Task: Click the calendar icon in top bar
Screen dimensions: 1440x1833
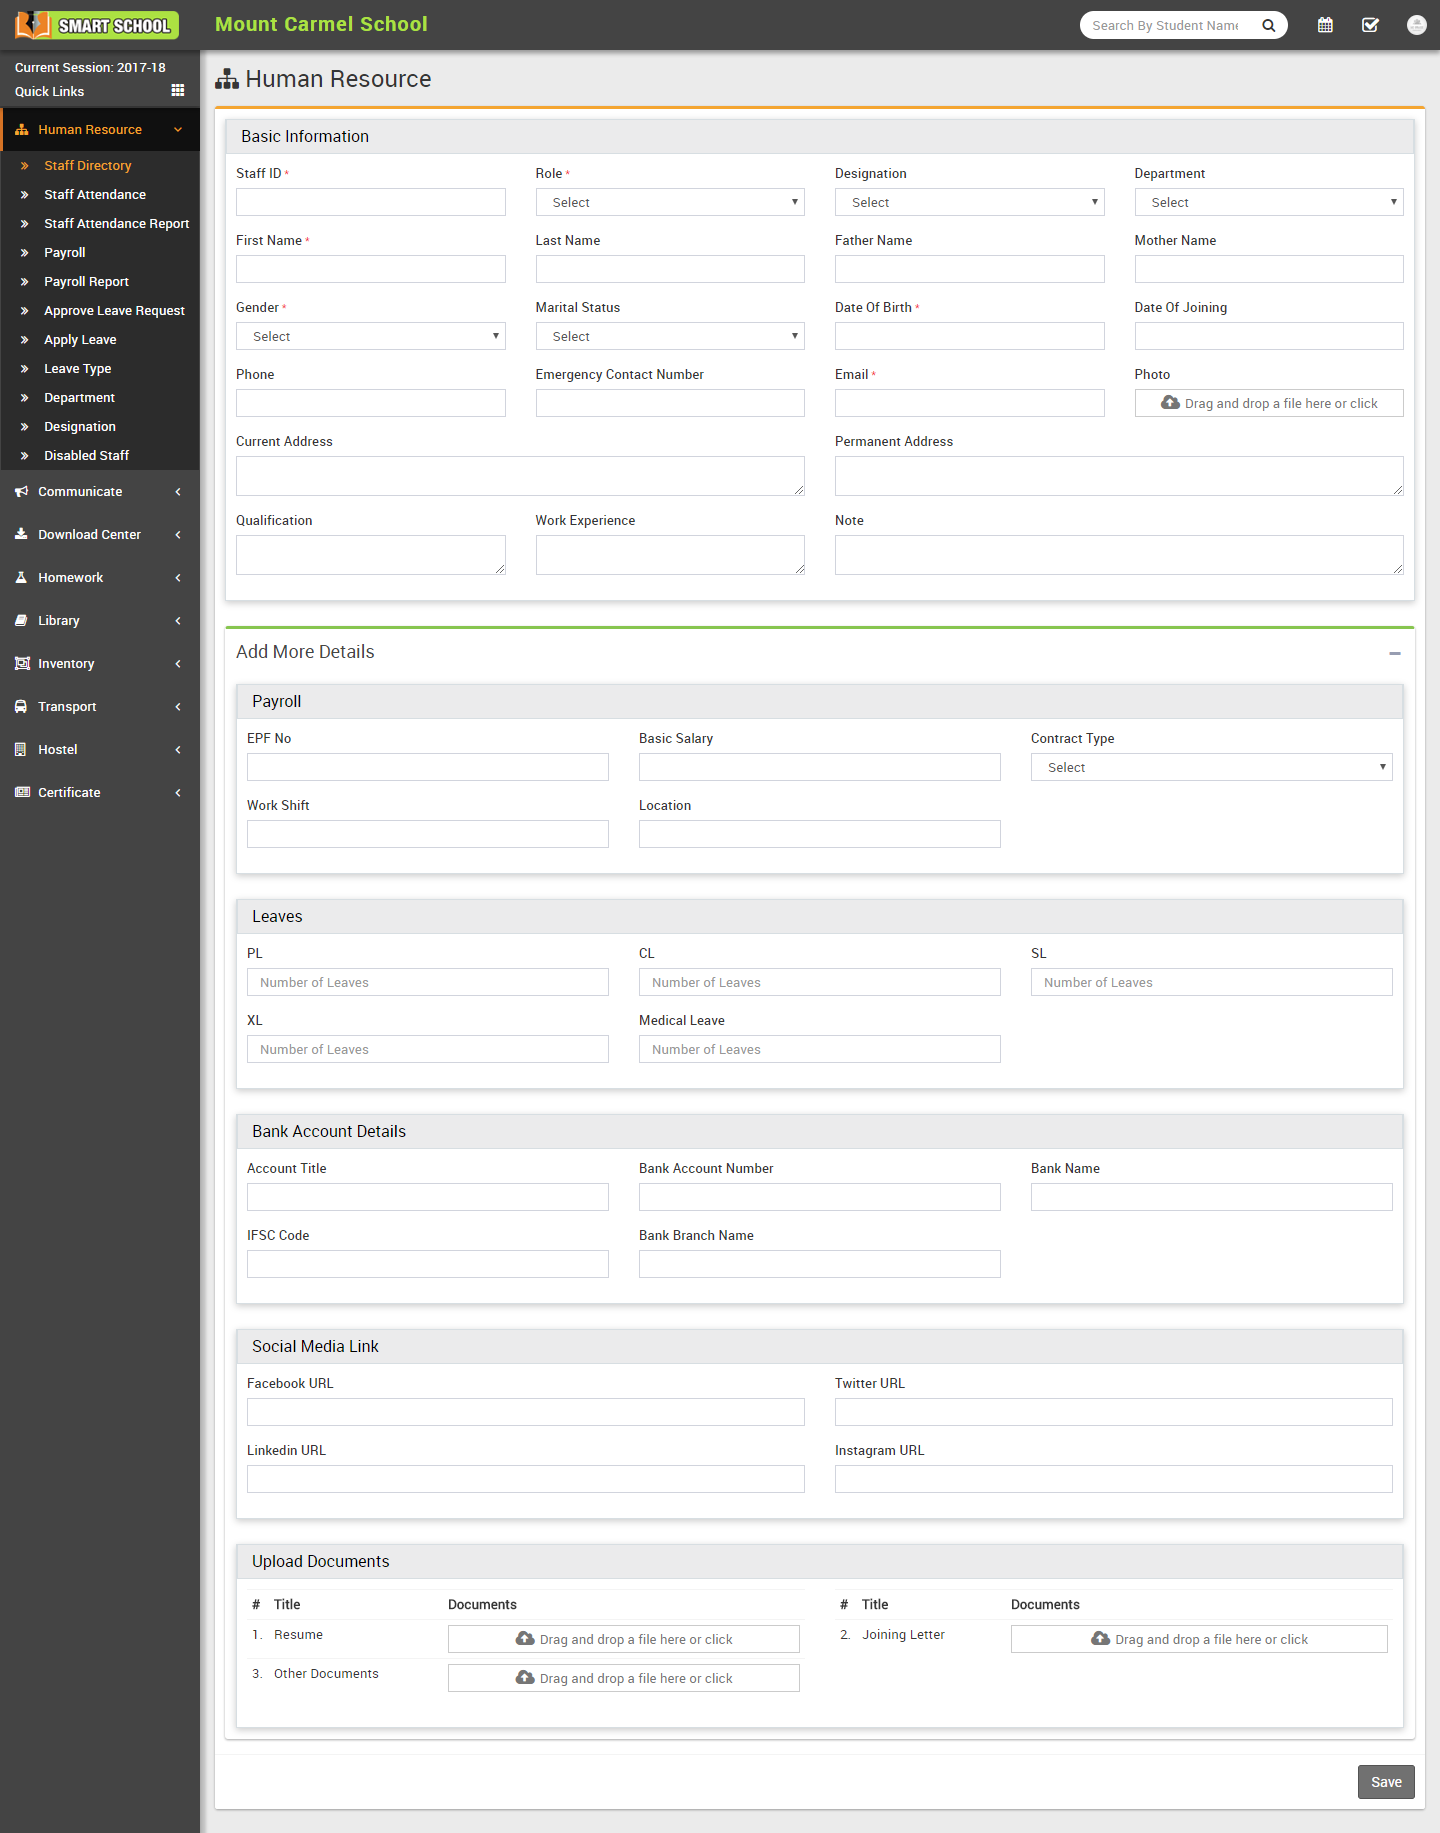Action: click(x=1325, y=25)
